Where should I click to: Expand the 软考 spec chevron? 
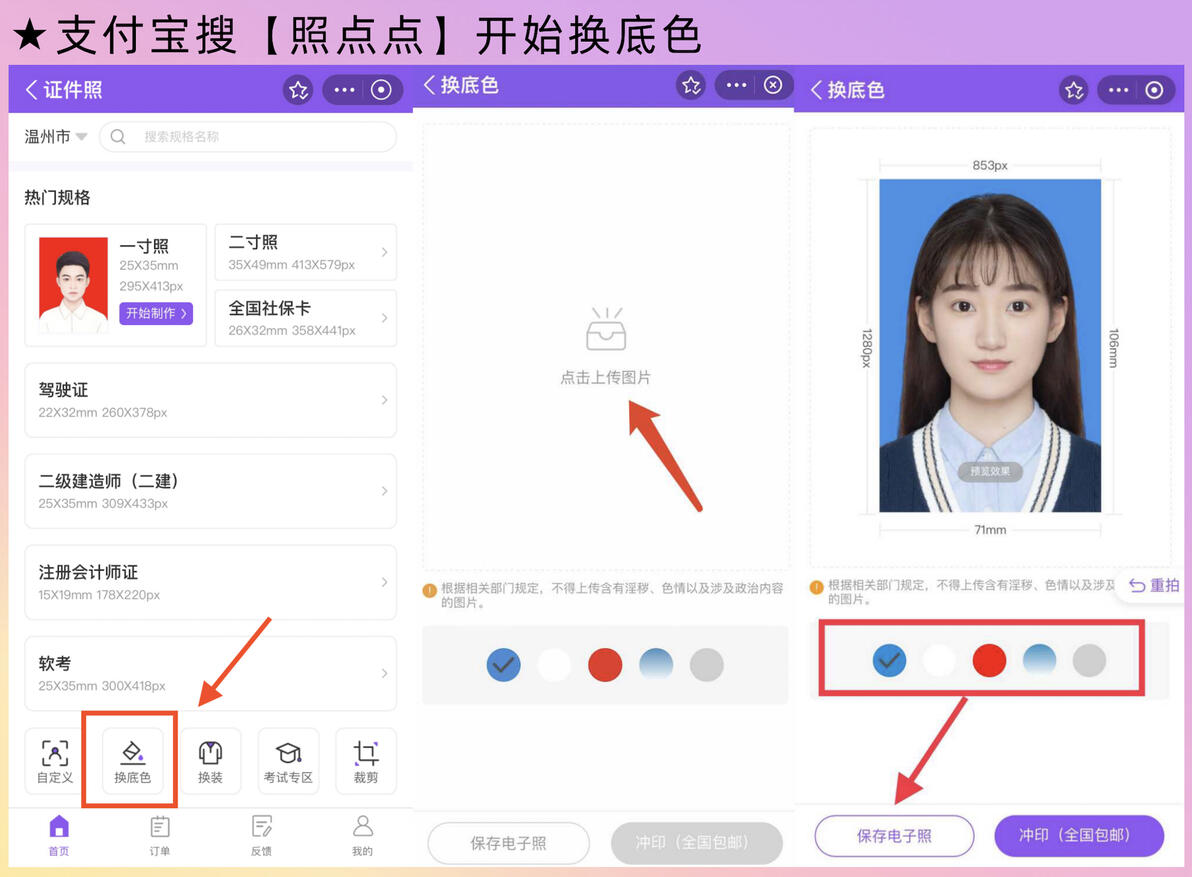coord(384,673)
